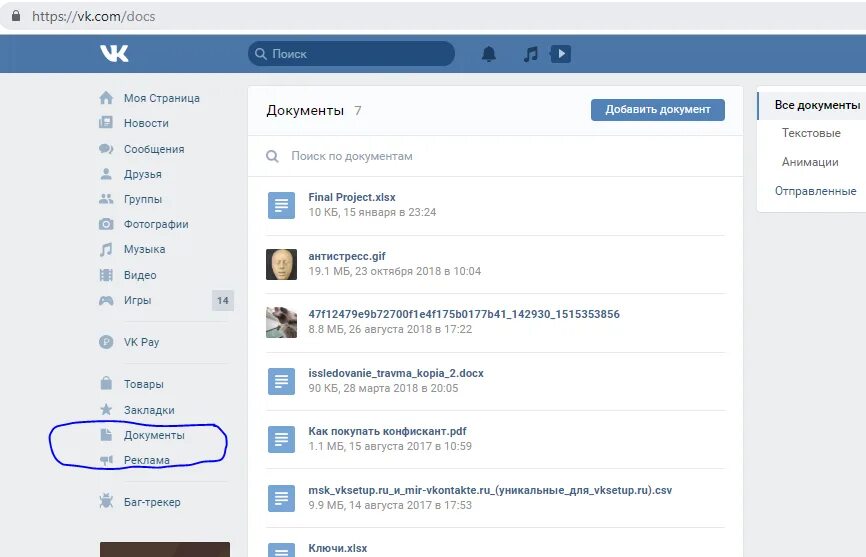Open Группы in the sidebar
The height and width of the screenshot is (557, 866).
click(x=143, y=199)
